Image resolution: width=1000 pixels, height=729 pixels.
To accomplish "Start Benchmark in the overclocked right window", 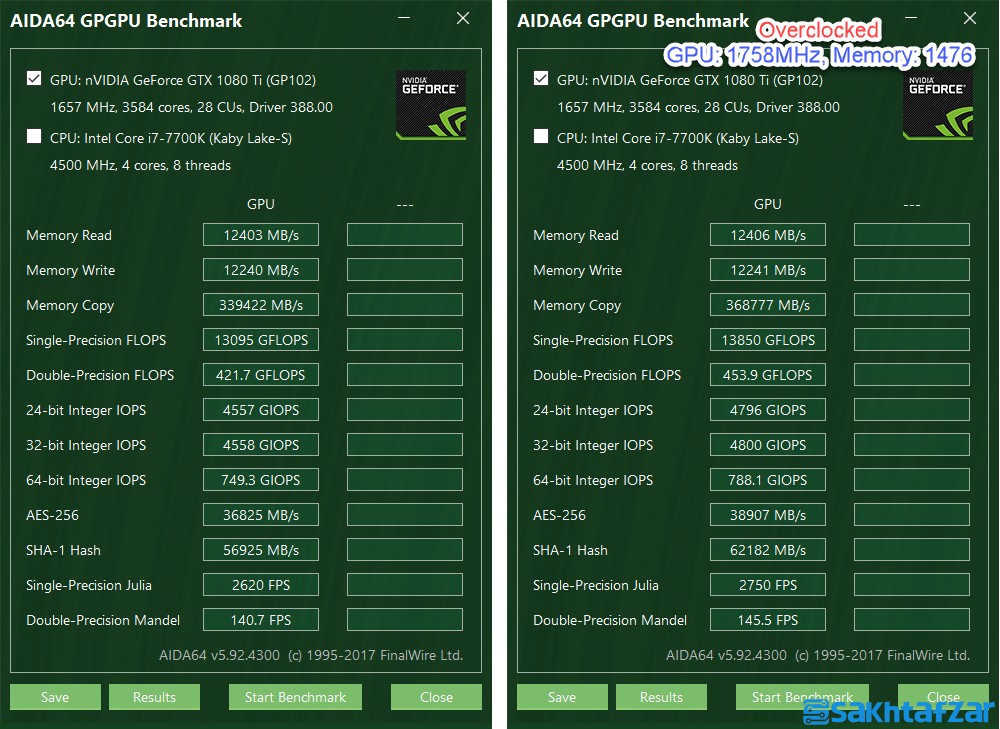I will tap(802, 697).
